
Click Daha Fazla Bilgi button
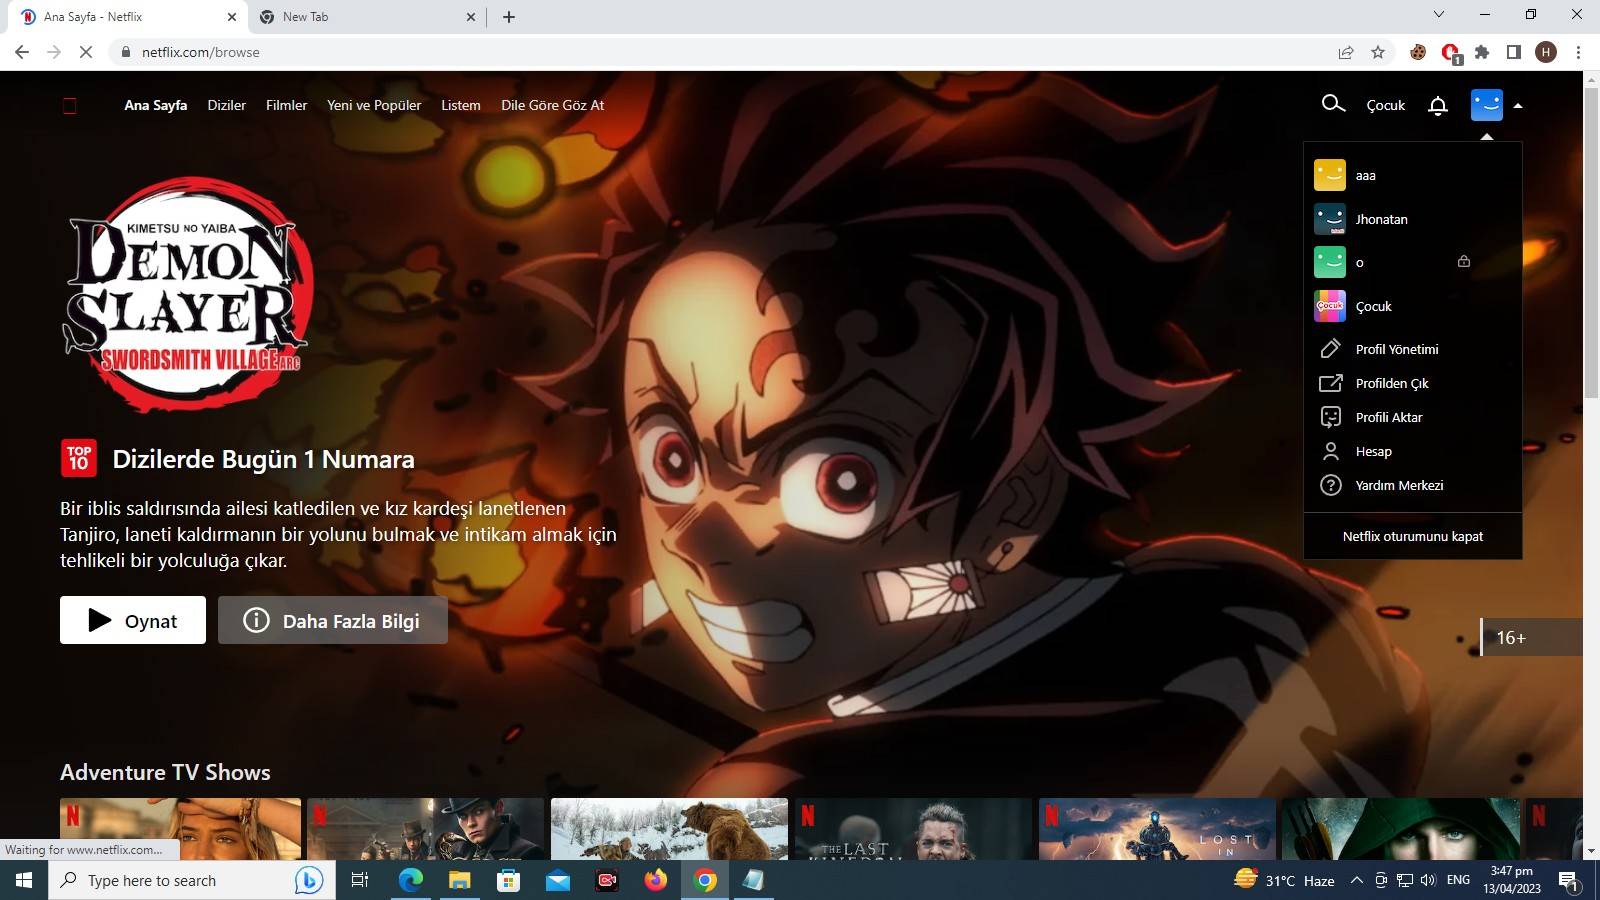click(333, 620)
